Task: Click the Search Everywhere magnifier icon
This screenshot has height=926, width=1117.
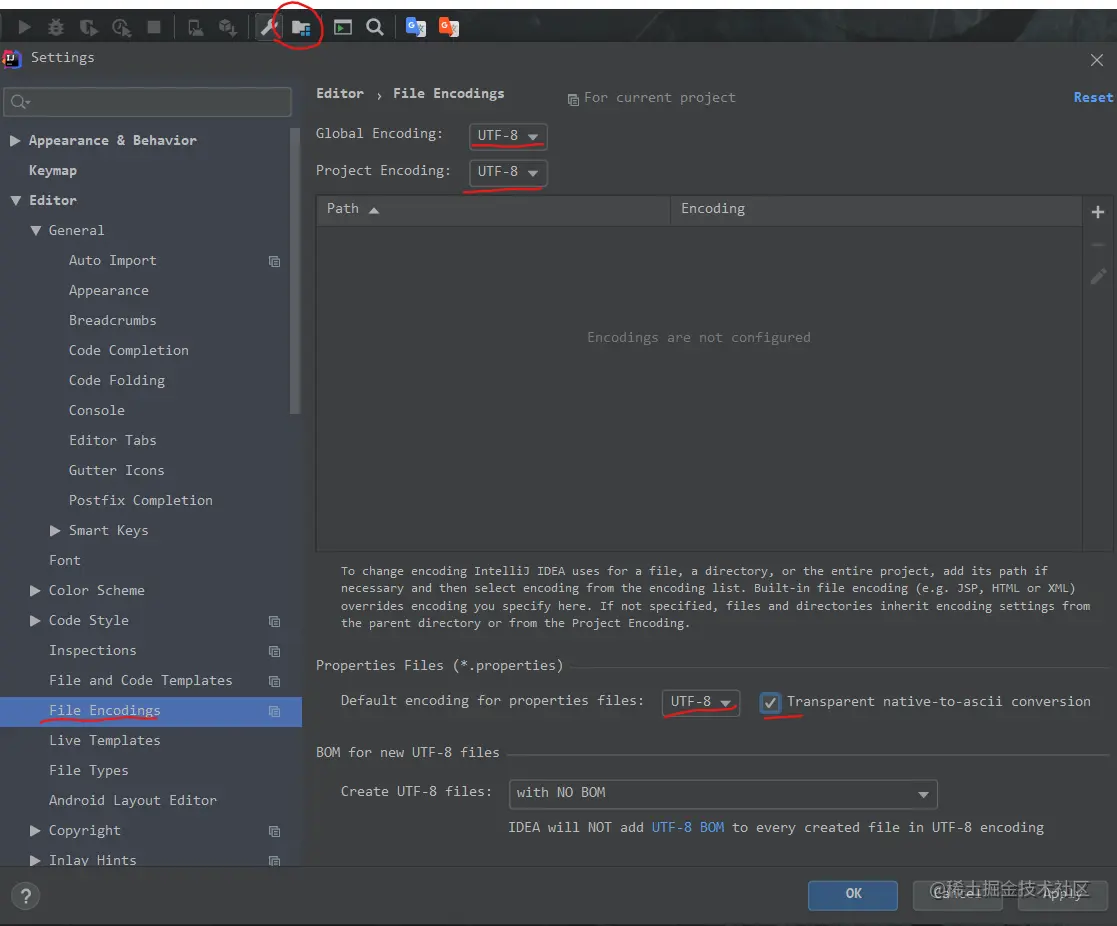Action: (375, 27)
